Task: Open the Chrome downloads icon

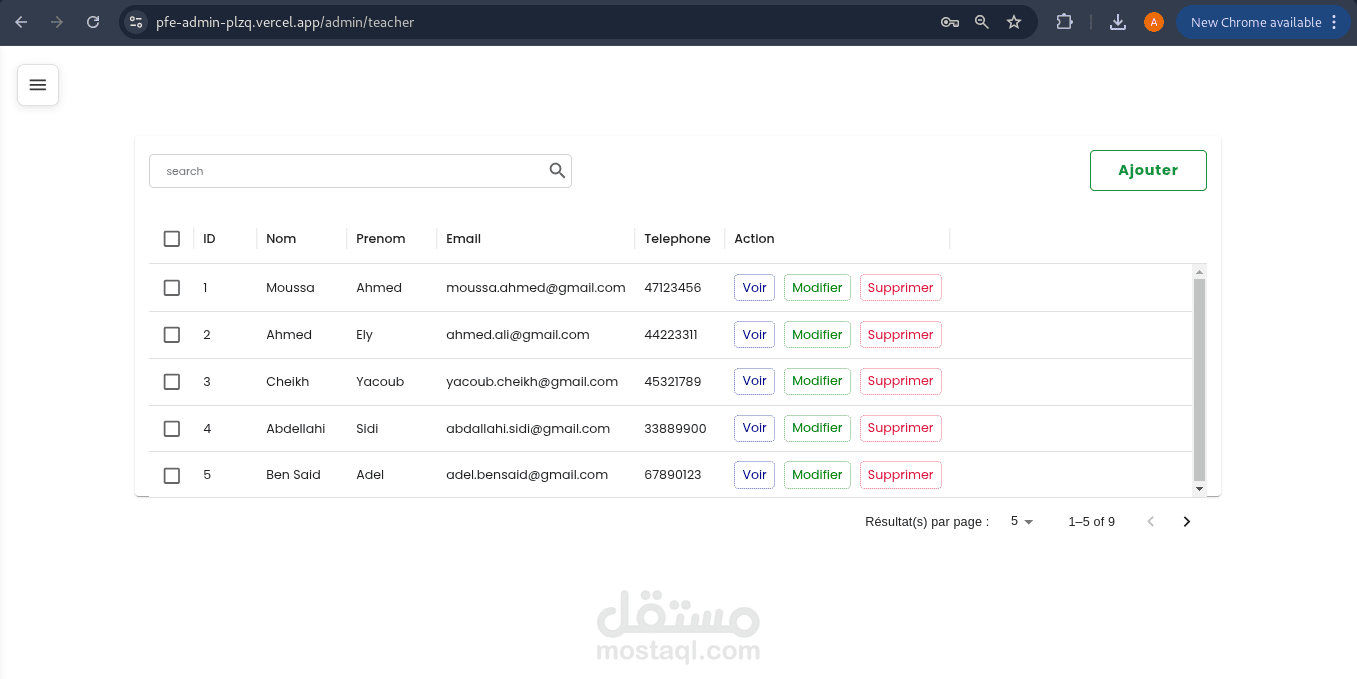Action: [x=1118, y=22]
